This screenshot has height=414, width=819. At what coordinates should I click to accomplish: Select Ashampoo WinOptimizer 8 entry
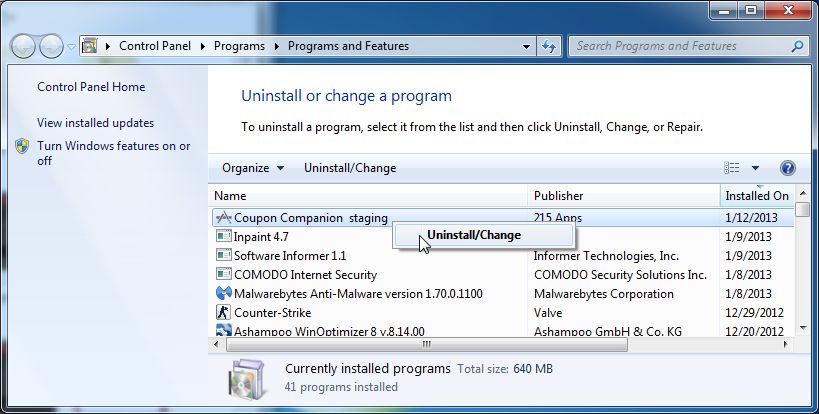tap(329, 331)
